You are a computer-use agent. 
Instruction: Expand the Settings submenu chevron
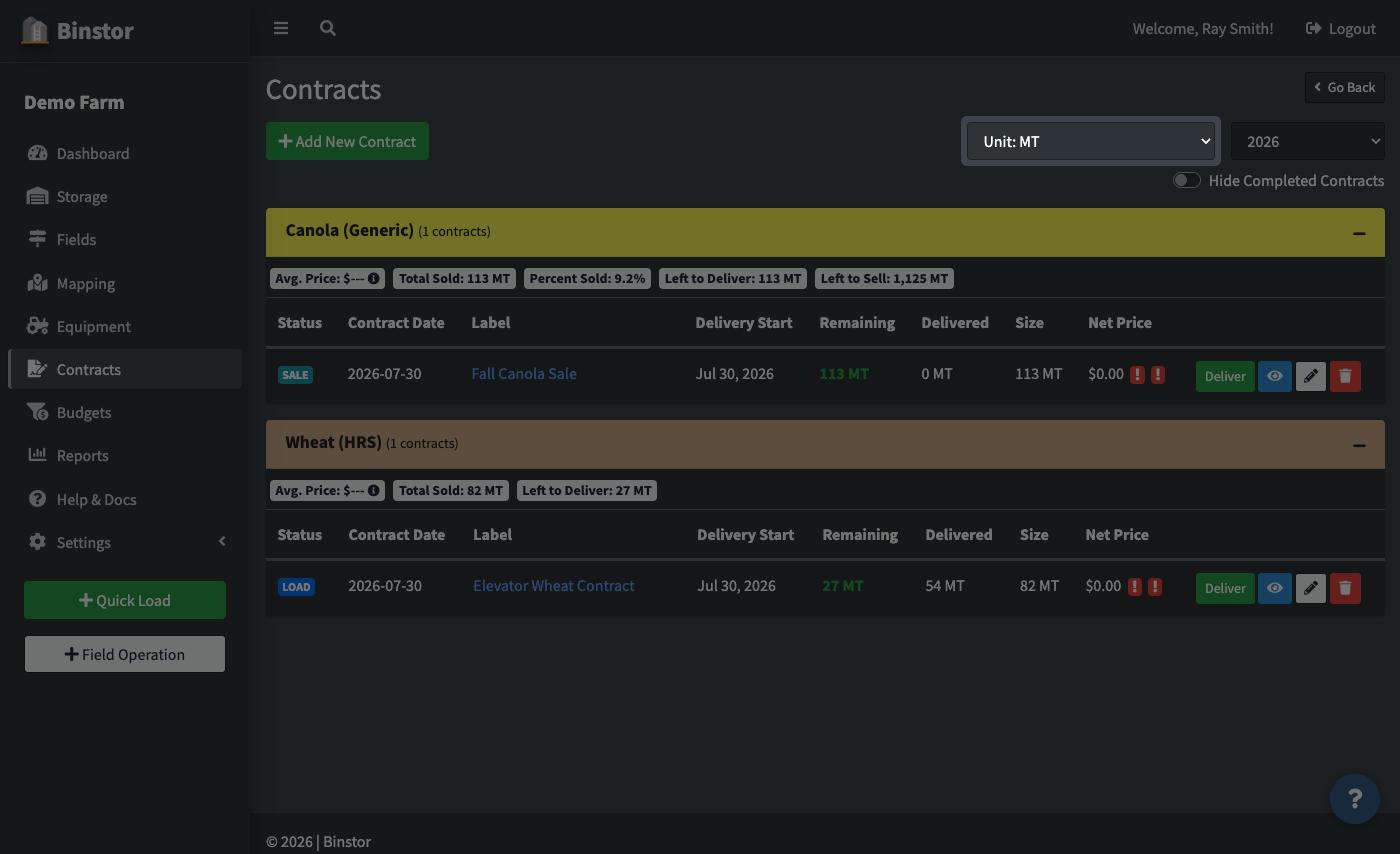point(222,541)
